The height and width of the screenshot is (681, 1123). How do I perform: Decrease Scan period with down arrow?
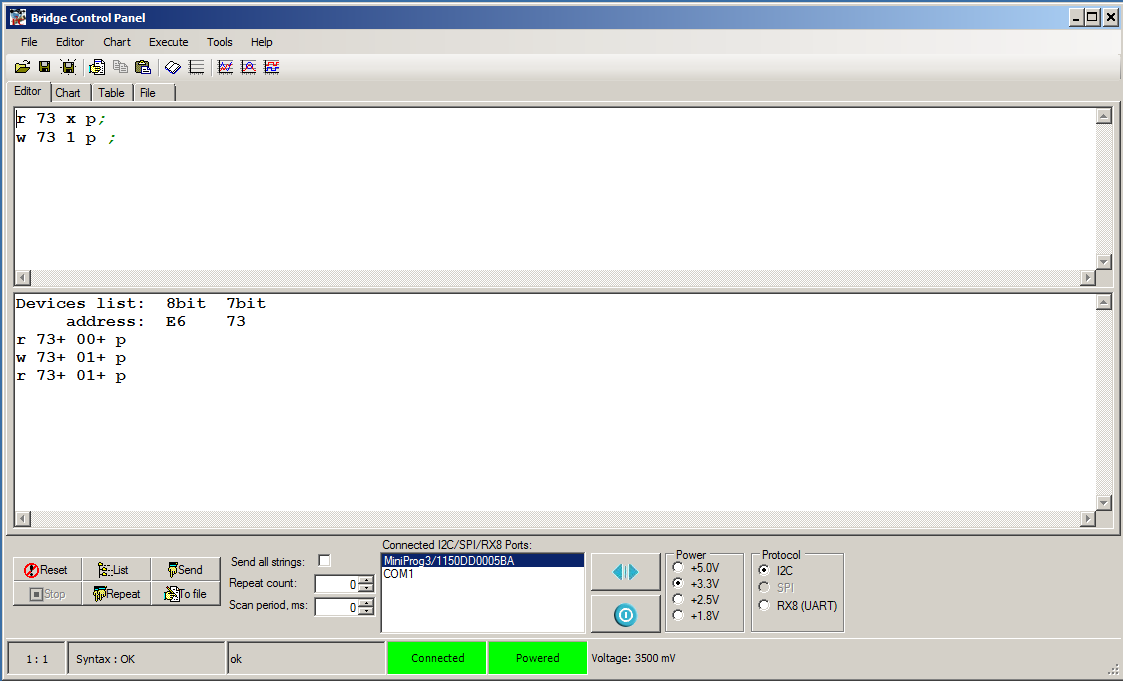pos(366,612)
